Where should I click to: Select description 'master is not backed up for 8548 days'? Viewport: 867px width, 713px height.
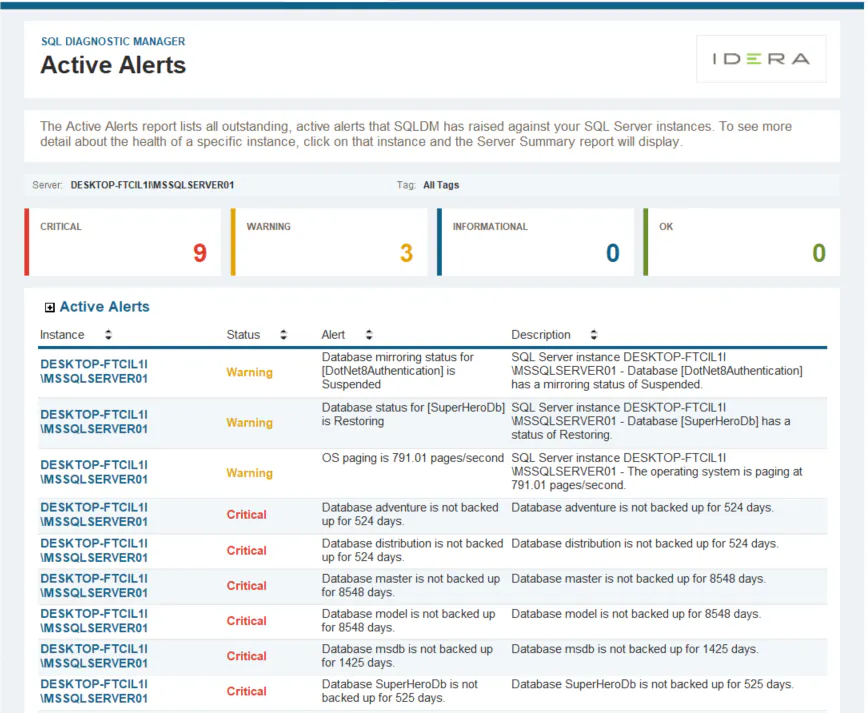coord(639,579)
